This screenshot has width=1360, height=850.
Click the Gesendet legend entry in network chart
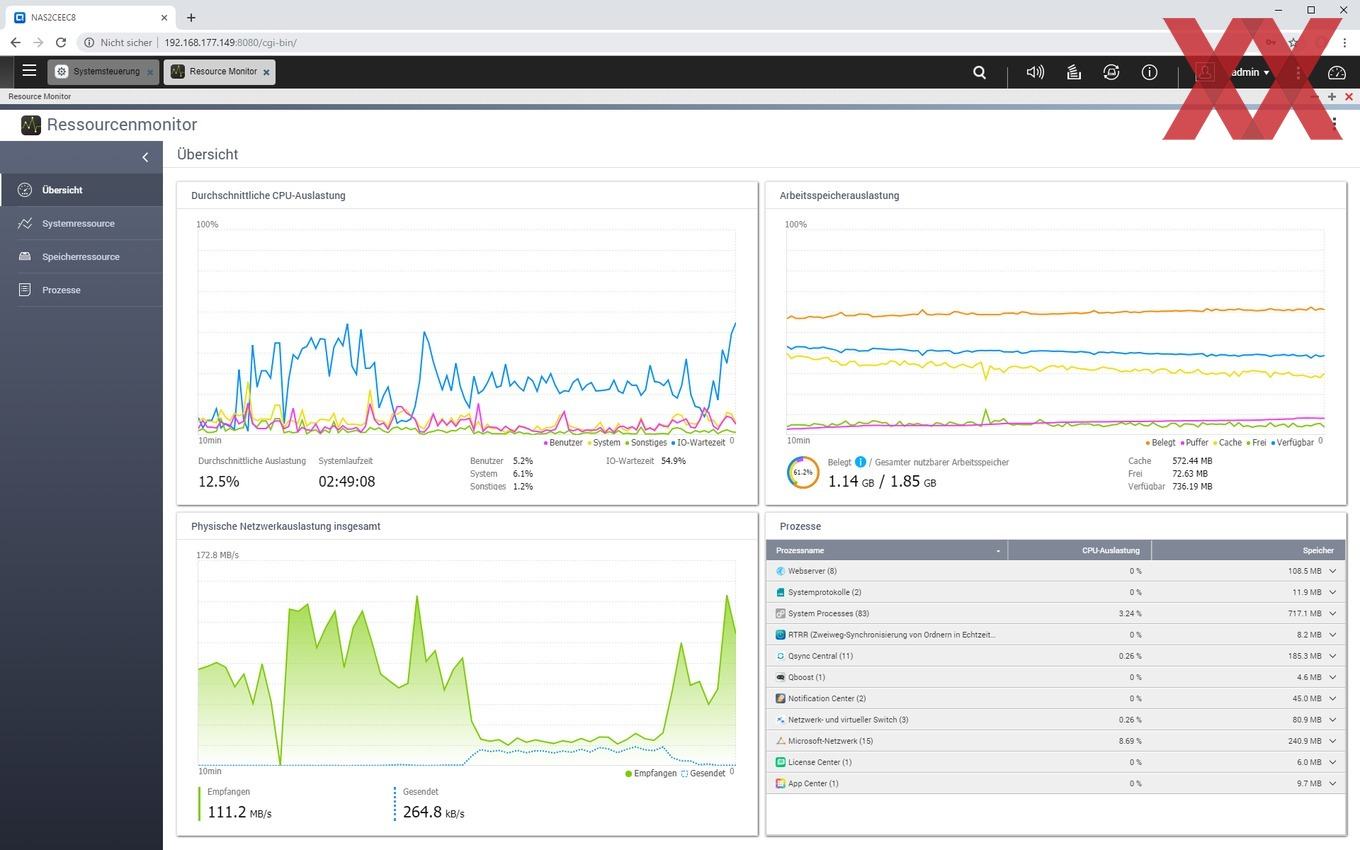coord(704,773)
